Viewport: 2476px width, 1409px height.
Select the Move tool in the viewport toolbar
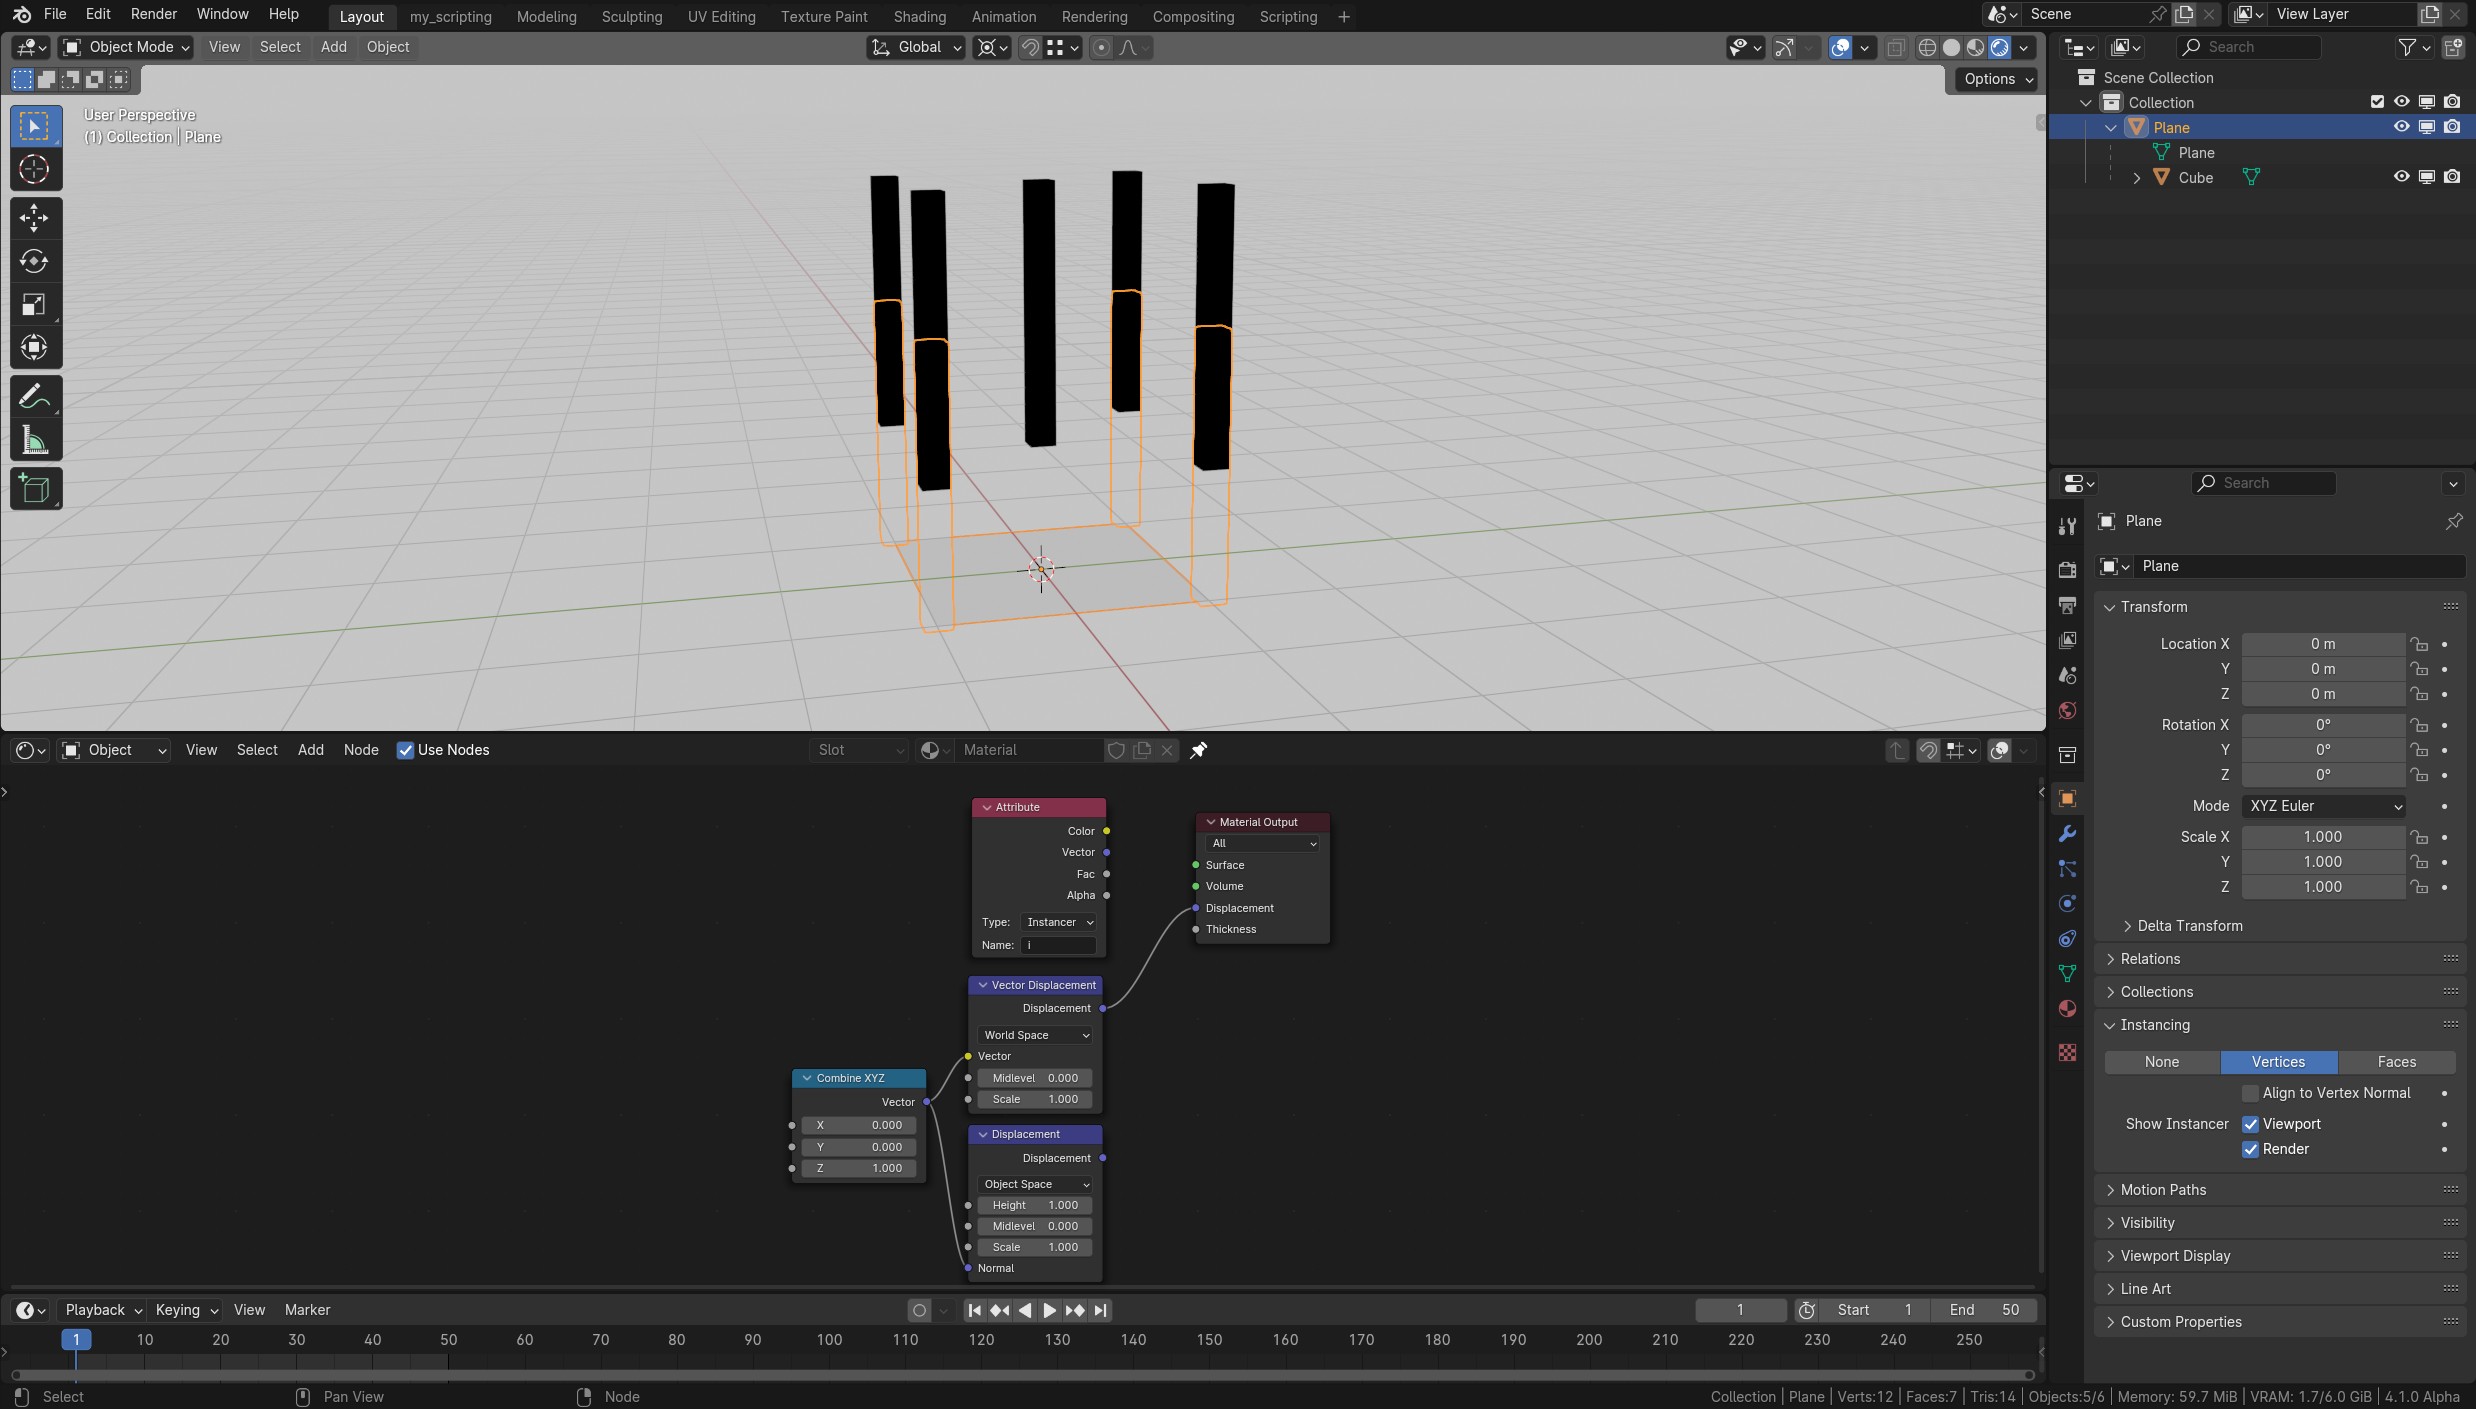coord(35,218)
